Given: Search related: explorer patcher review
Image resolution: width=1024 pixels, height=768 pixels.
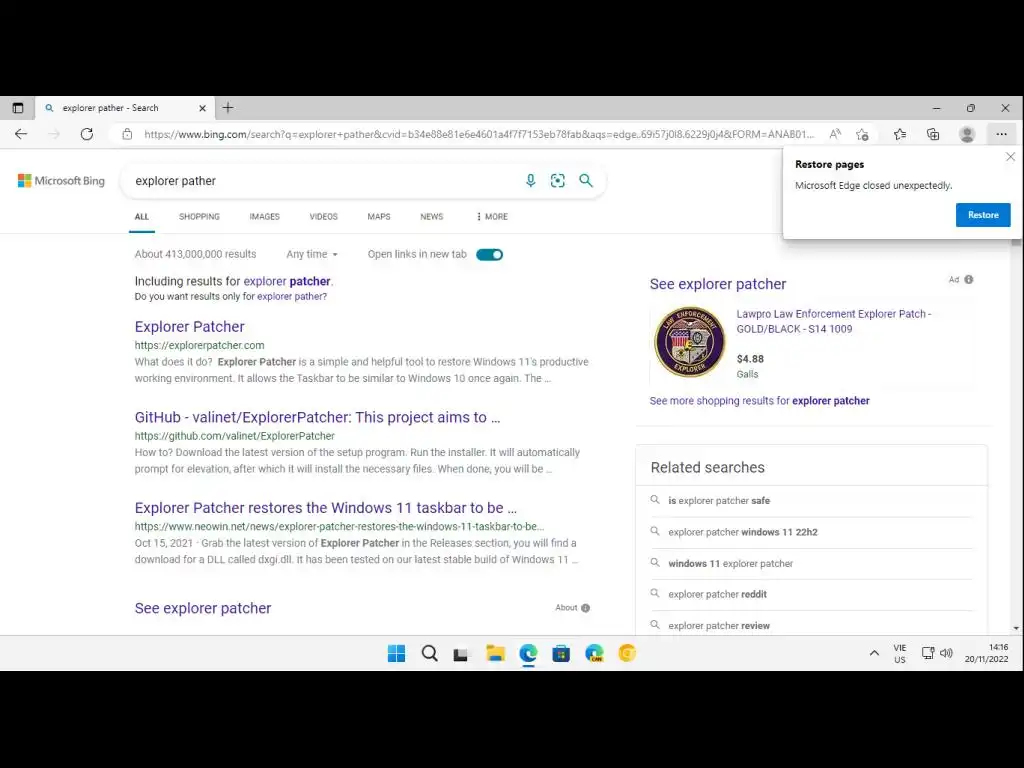Looking at the screenshot, I should click(719, 626).
